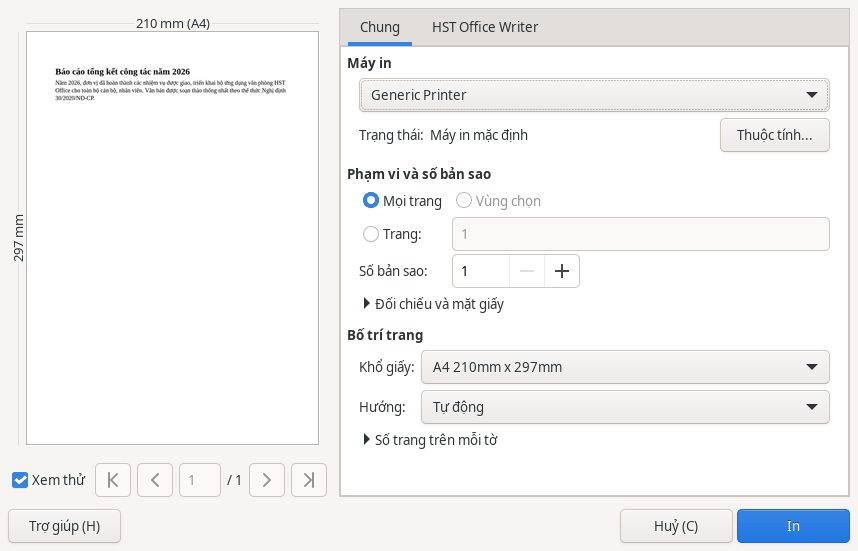Click Trợ giúp (H) help button
Image resolution: width=858 pixels, height=551 pixels.
coord(65,526)
